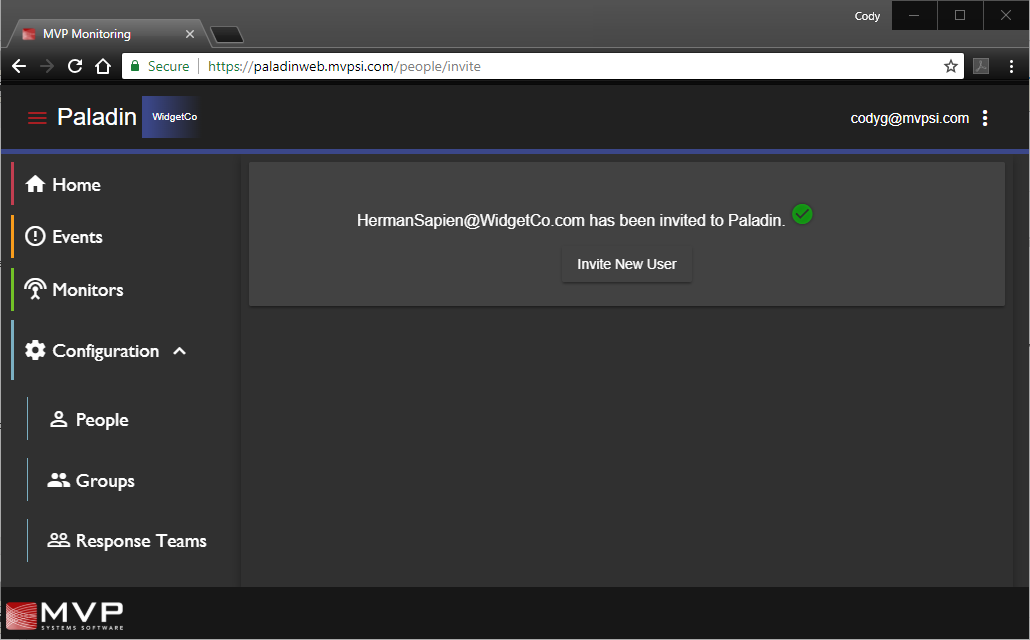Screen dimensions: 1030x640
Task: Click the Home house icon
Action: (x=35, y=185)
